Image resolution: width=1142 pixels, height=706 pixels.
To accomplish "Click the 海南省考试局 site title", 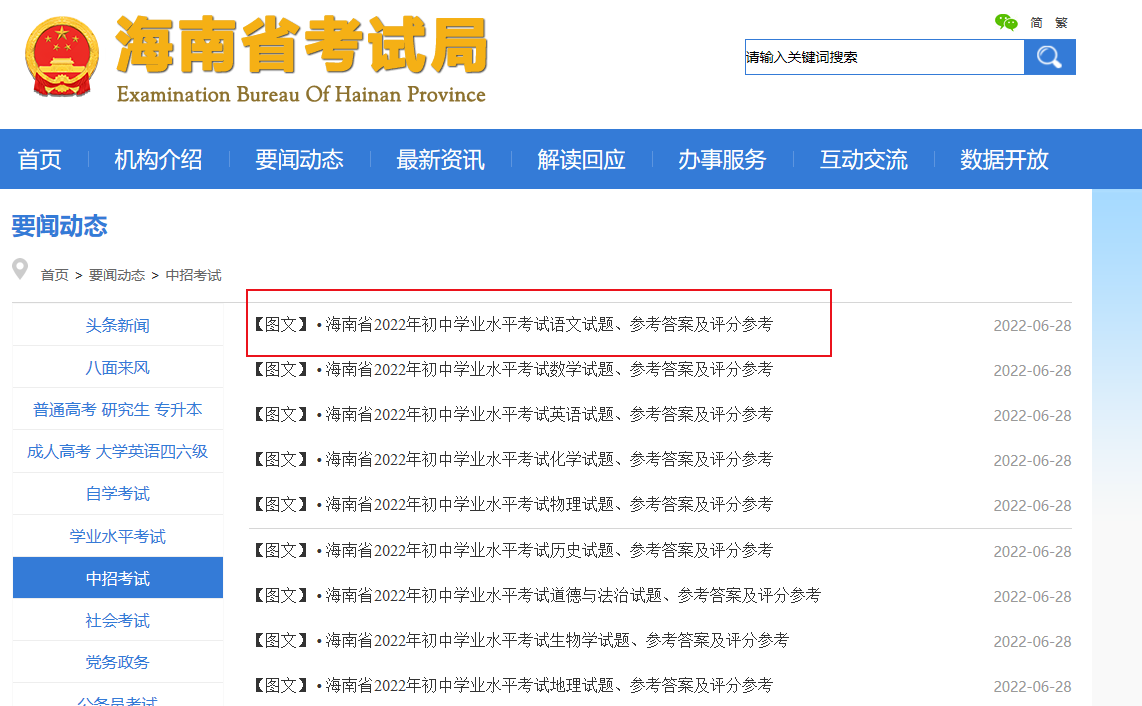I will tap(302, 45).
